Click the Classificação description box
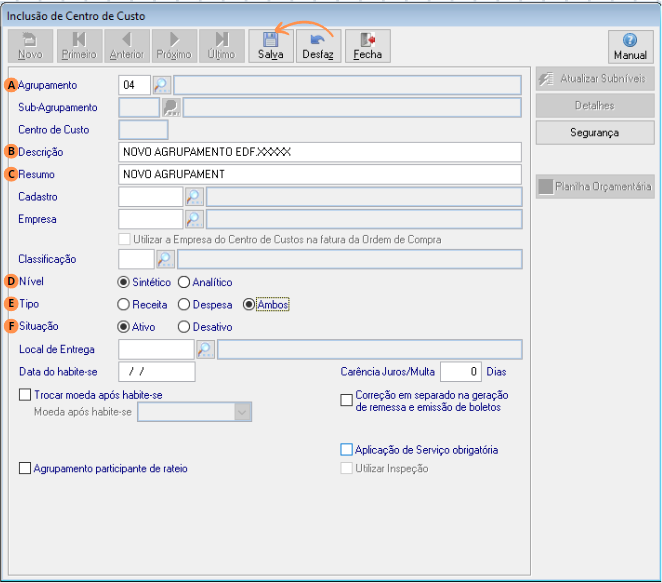Image resolution: width=662 pixels, height=583 pixels. (350, 259)
